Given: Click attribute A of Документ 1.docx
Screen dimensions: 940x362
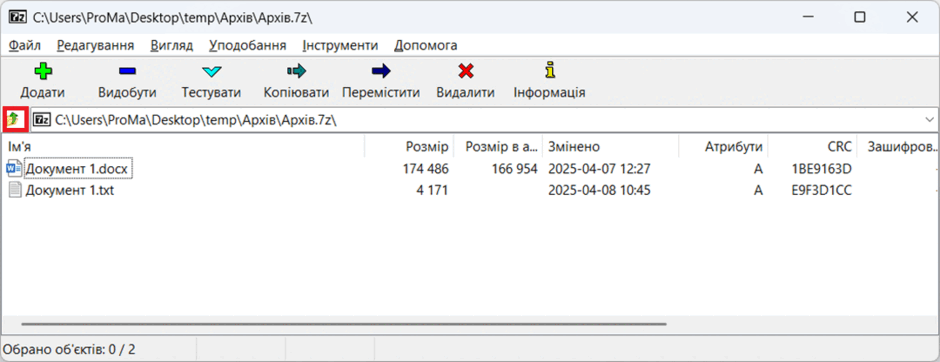Looking at the screenshot, I should pyautogui.click(x=758, y=170).
